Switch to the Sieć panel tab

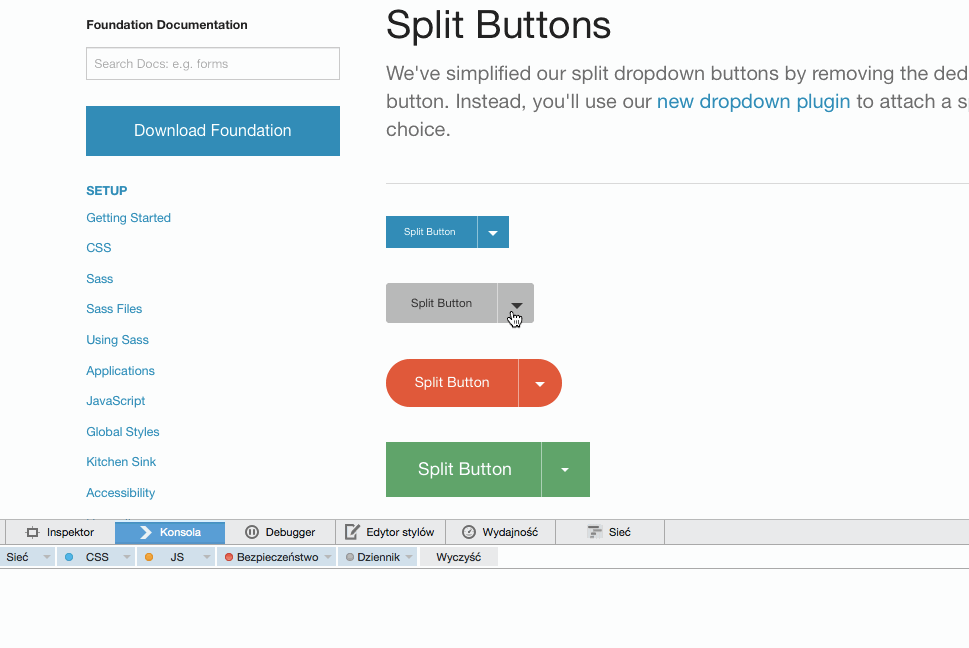(x=609, y=531)
